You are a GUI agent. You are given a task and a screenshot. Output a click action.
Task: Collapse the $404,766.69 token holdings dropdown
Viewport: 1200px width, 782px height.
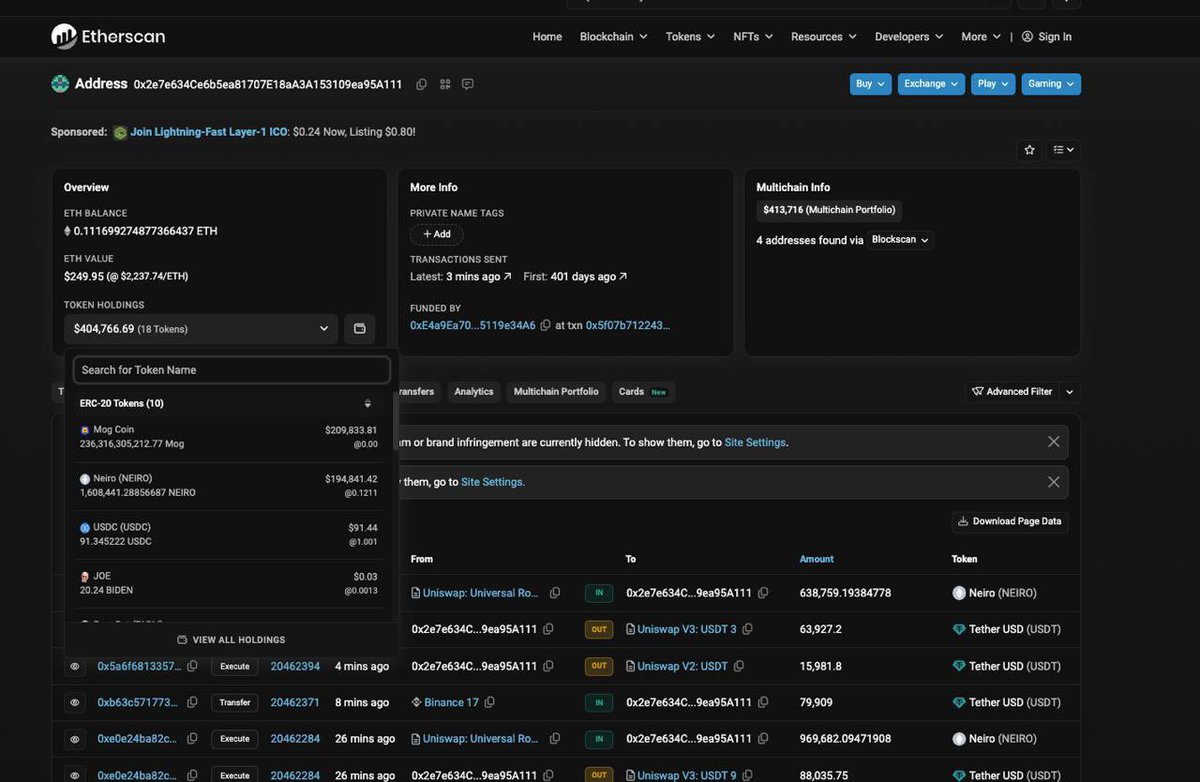[x=201, y=329]
